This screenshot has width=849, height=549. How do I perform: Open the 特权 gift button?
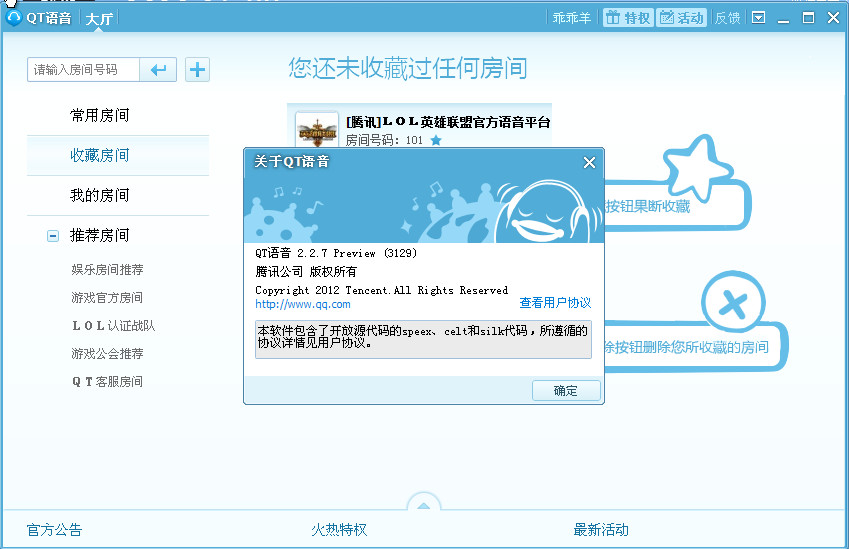628,18
